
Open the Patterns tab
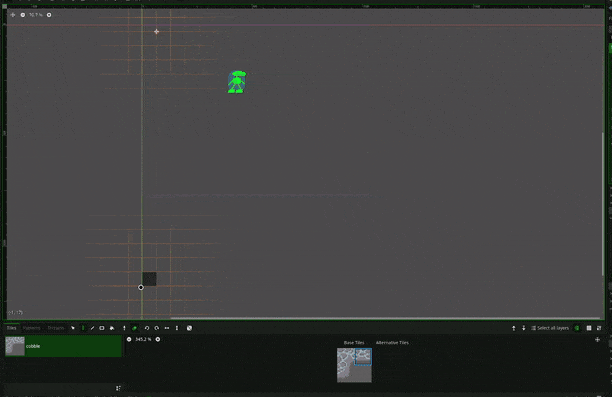point(31,328)
